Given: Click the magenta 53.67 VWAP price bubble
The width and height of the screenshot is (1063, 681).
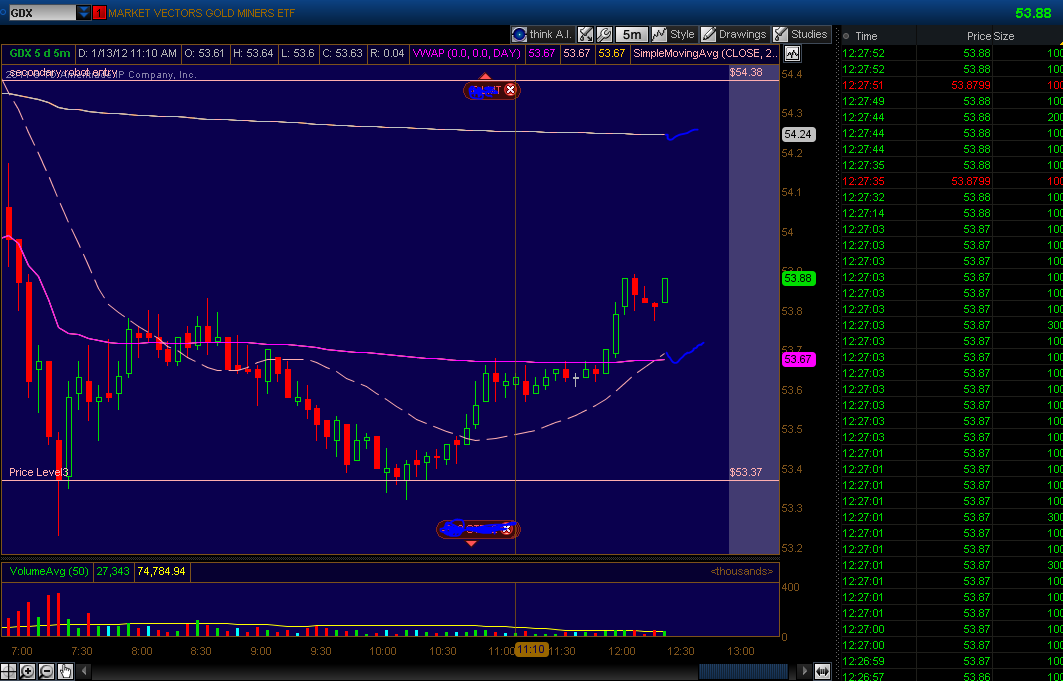Looking at the screenshot, I should (x=798, y=359).
